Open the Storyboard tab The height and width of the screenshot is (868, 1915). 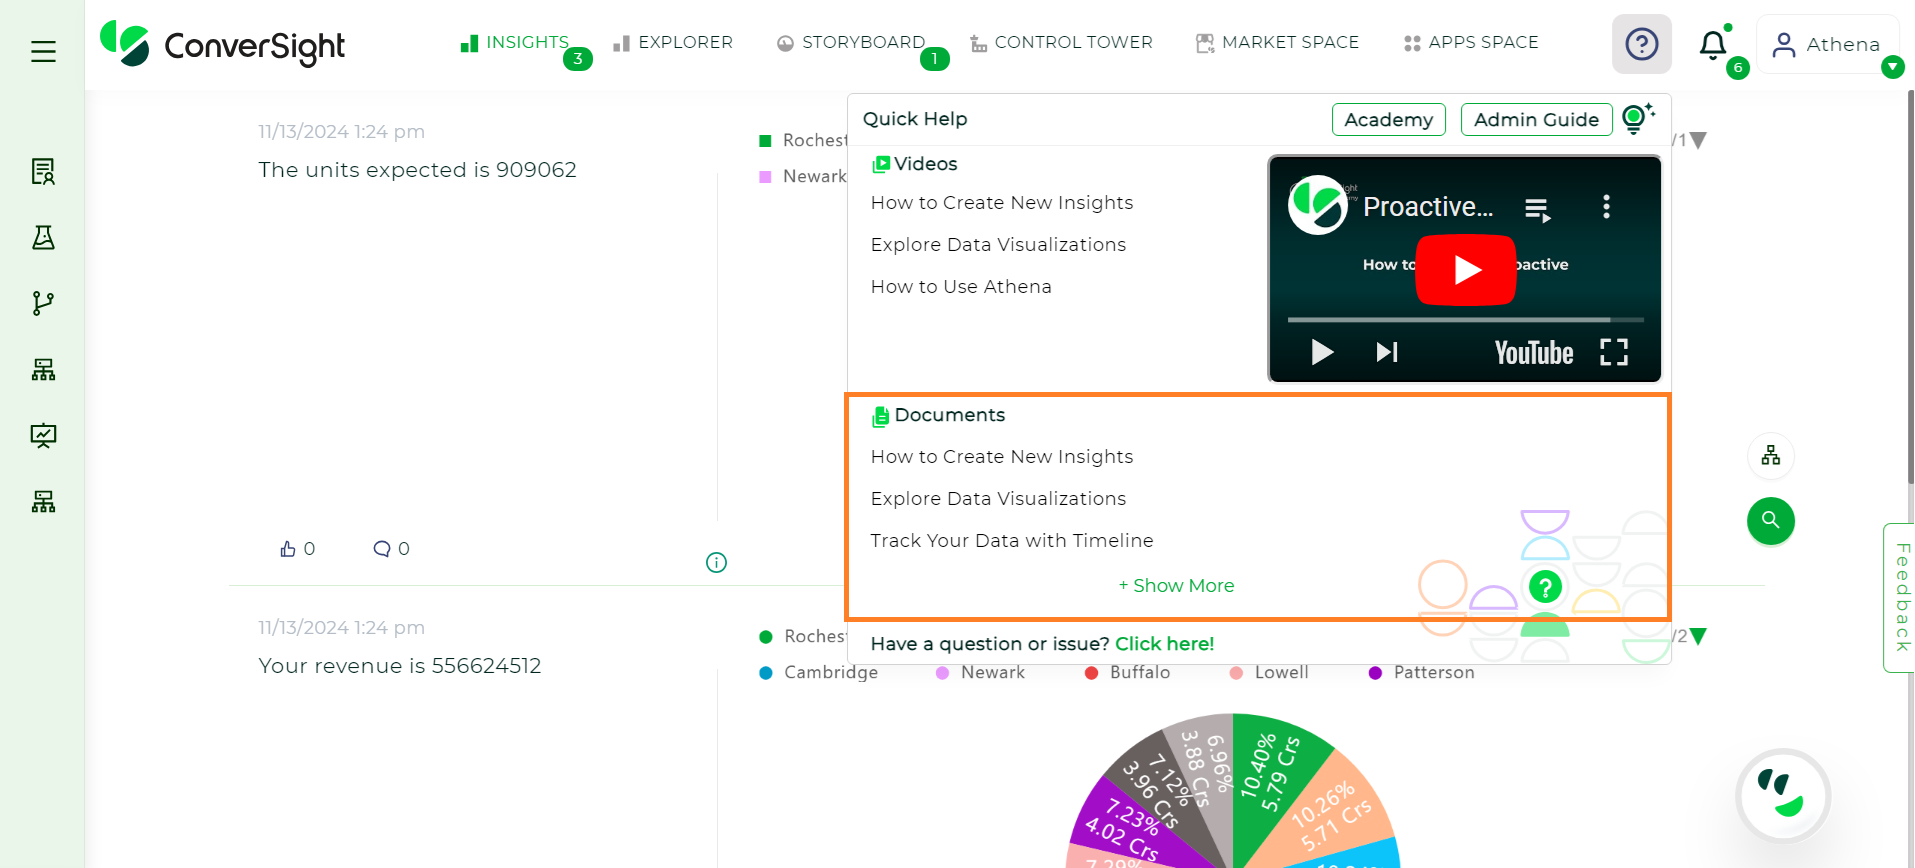pos(851,43)
